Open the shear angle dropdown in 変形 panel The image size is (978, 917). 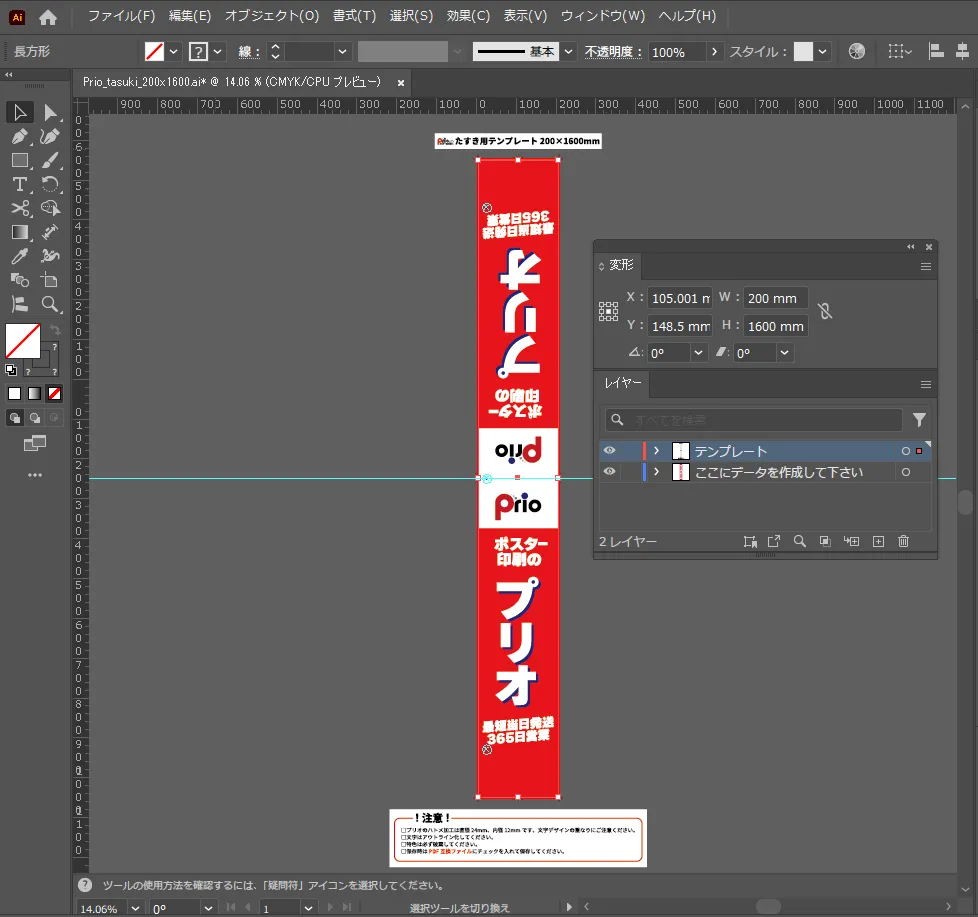point(785,352)
